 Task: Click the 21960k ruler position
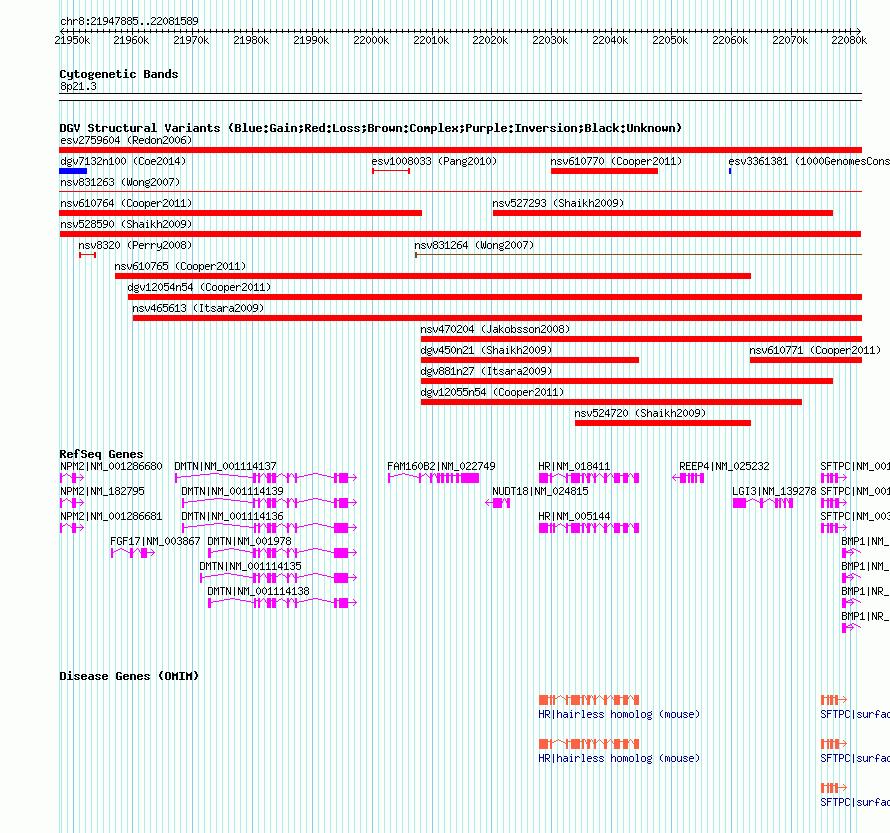tap(131, 40)
